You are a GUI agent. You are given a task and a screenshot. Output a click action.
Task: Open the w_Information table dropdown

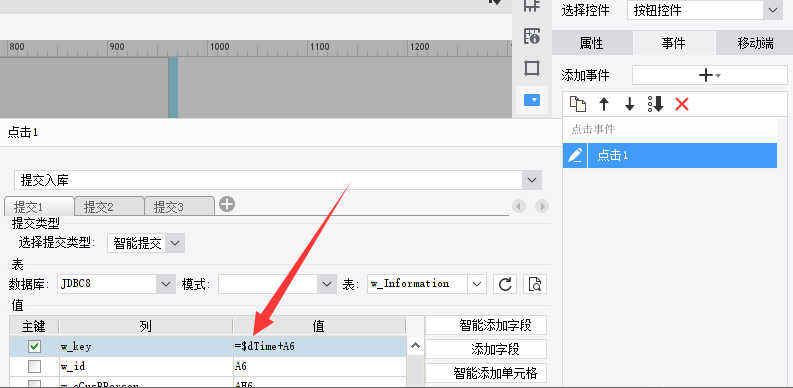(427, 284)
